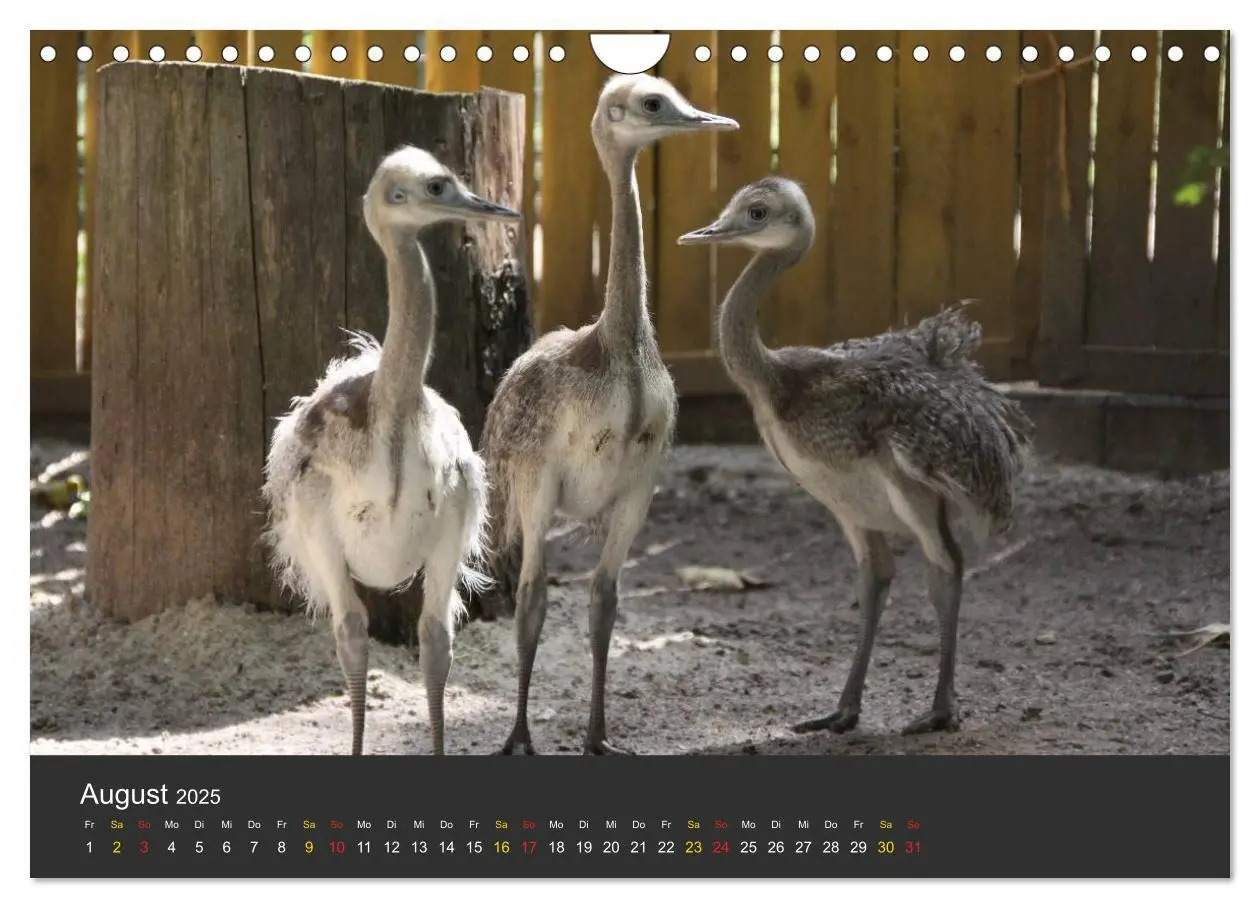Click the yellow Saturday date 23
Screen dimensions: 1260x908
694,847
